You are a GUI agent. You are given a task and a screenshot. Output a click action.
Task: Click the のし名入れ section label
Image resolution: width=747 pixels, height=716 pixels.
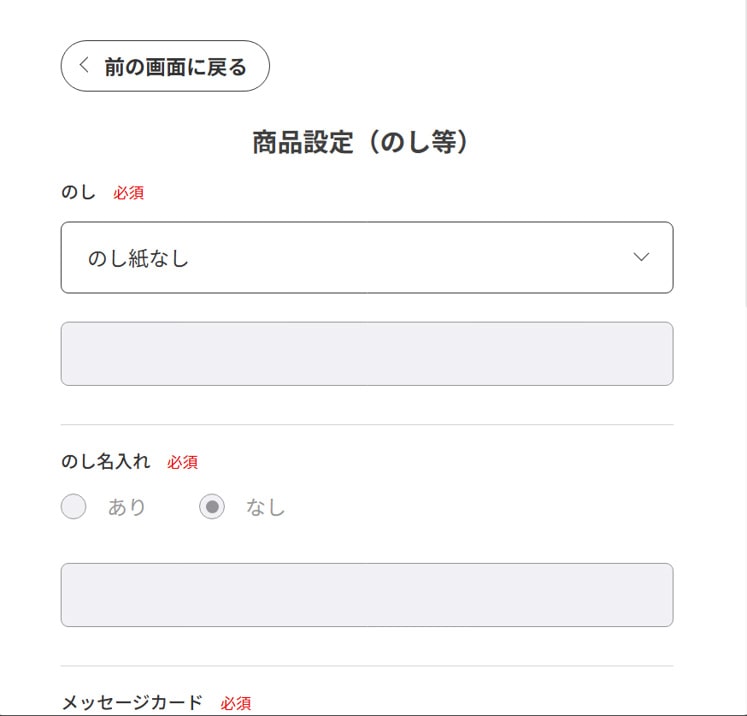pos(106,462)
